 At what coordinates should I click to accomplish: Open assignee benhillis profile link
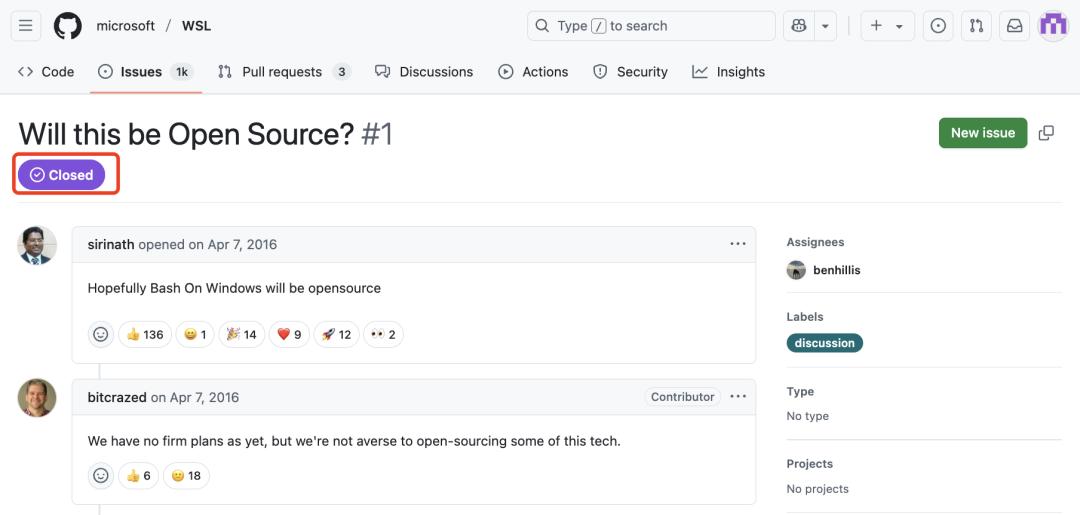837,271
